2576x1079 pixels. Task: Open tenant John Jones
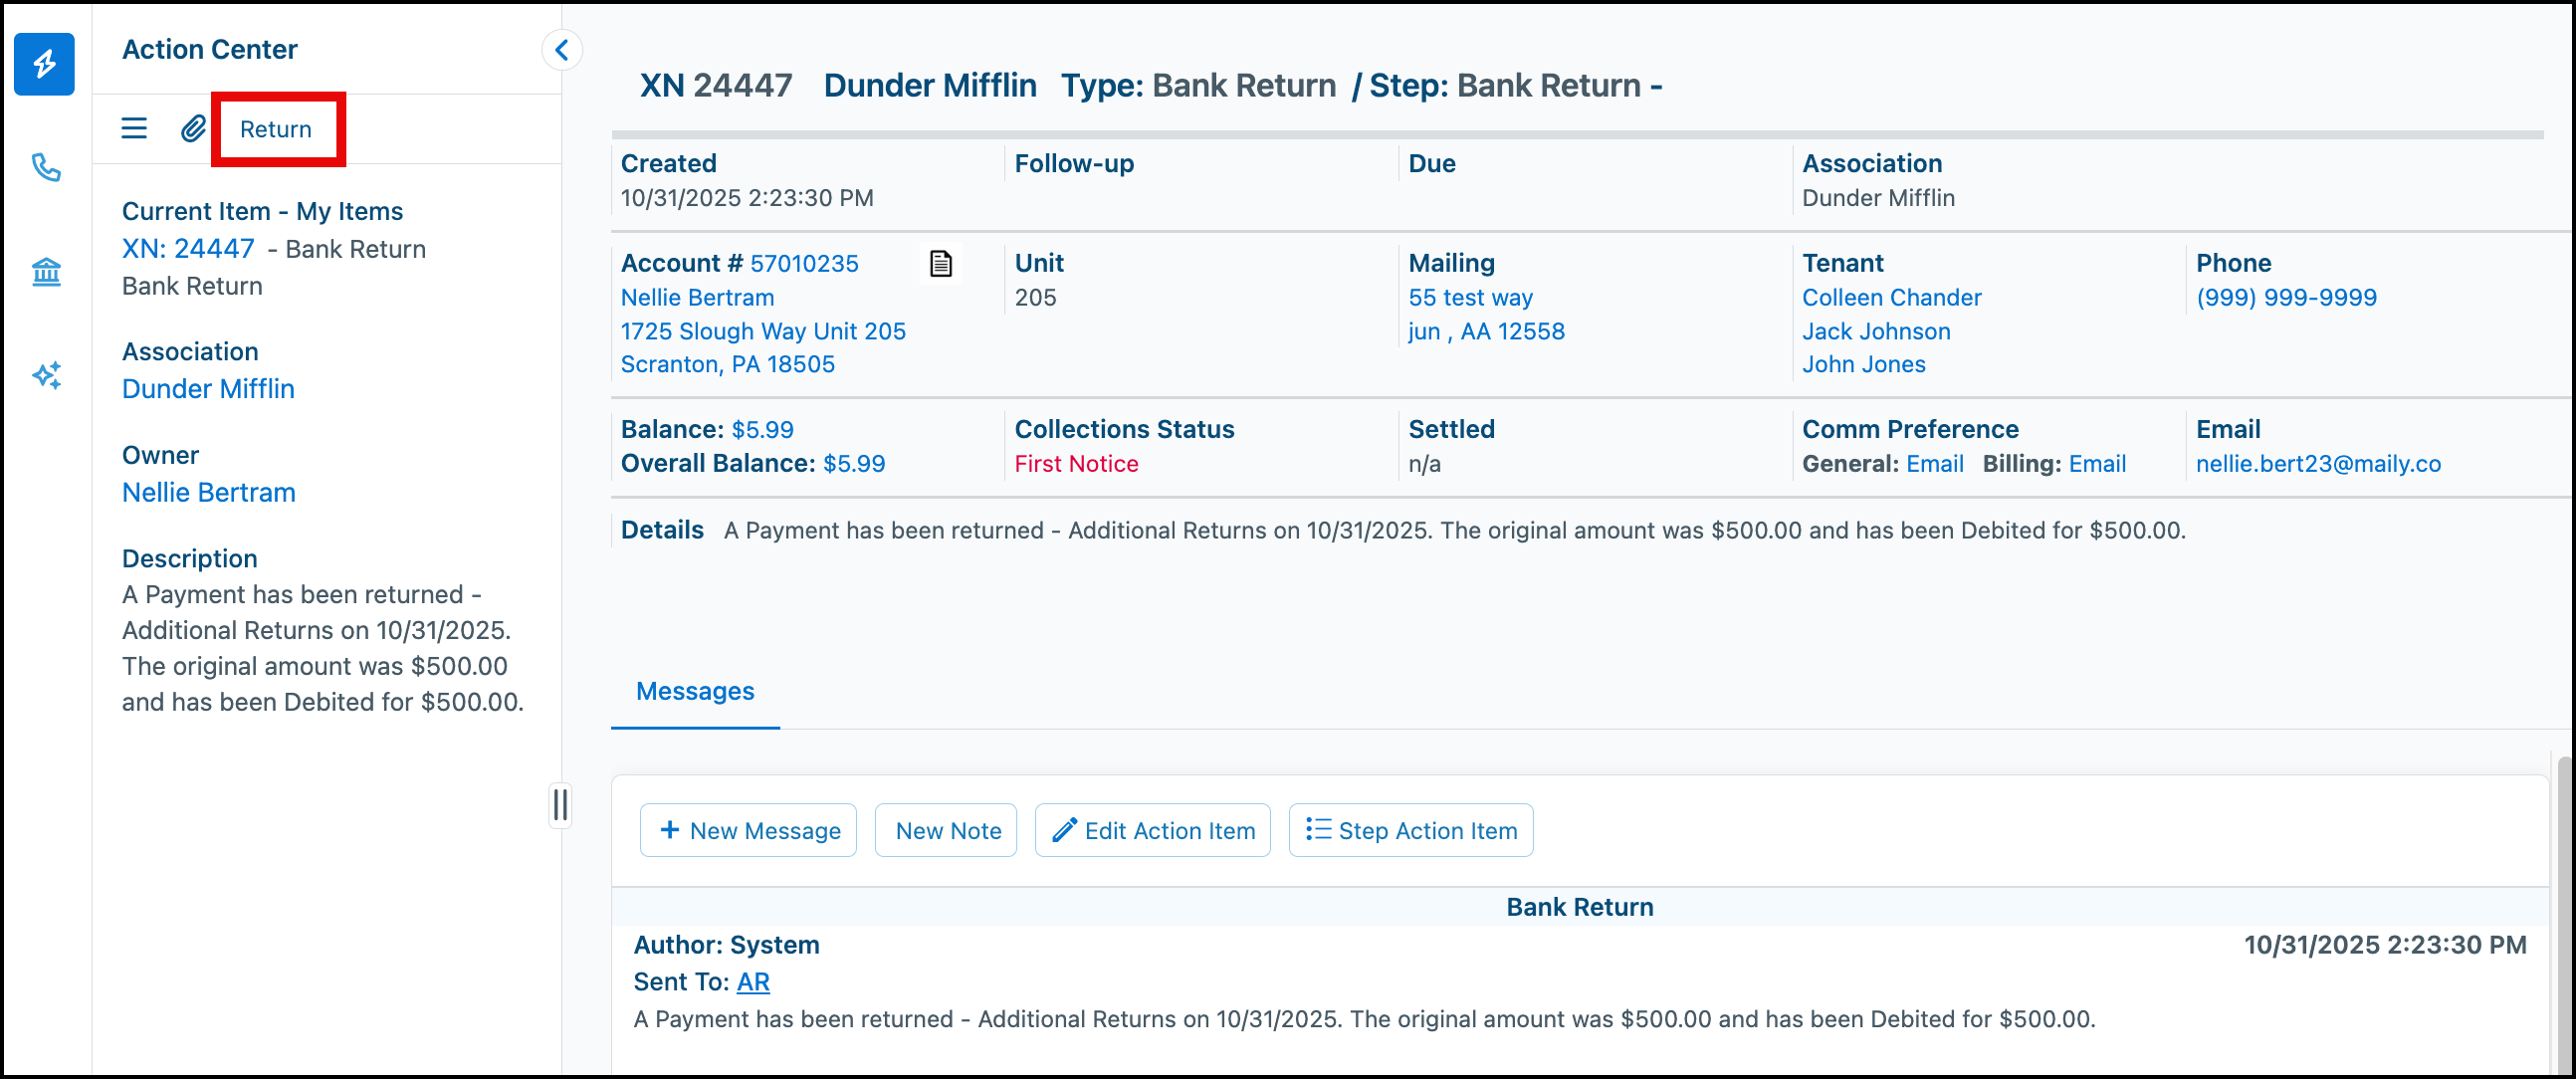[x=1863, y=365]
